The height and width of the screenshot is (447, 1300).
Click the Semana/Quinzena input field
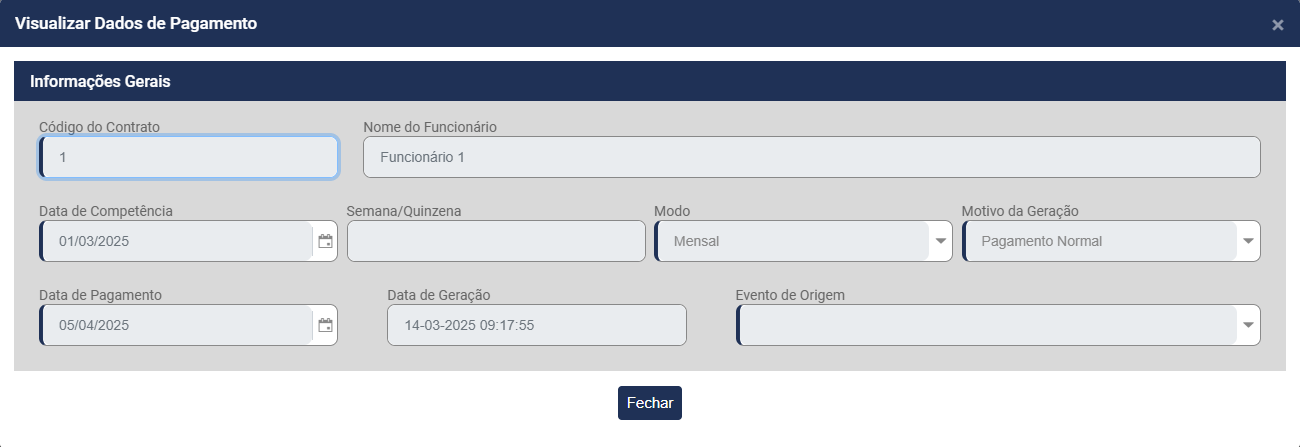pyautogui.click(x=496, y=241)
